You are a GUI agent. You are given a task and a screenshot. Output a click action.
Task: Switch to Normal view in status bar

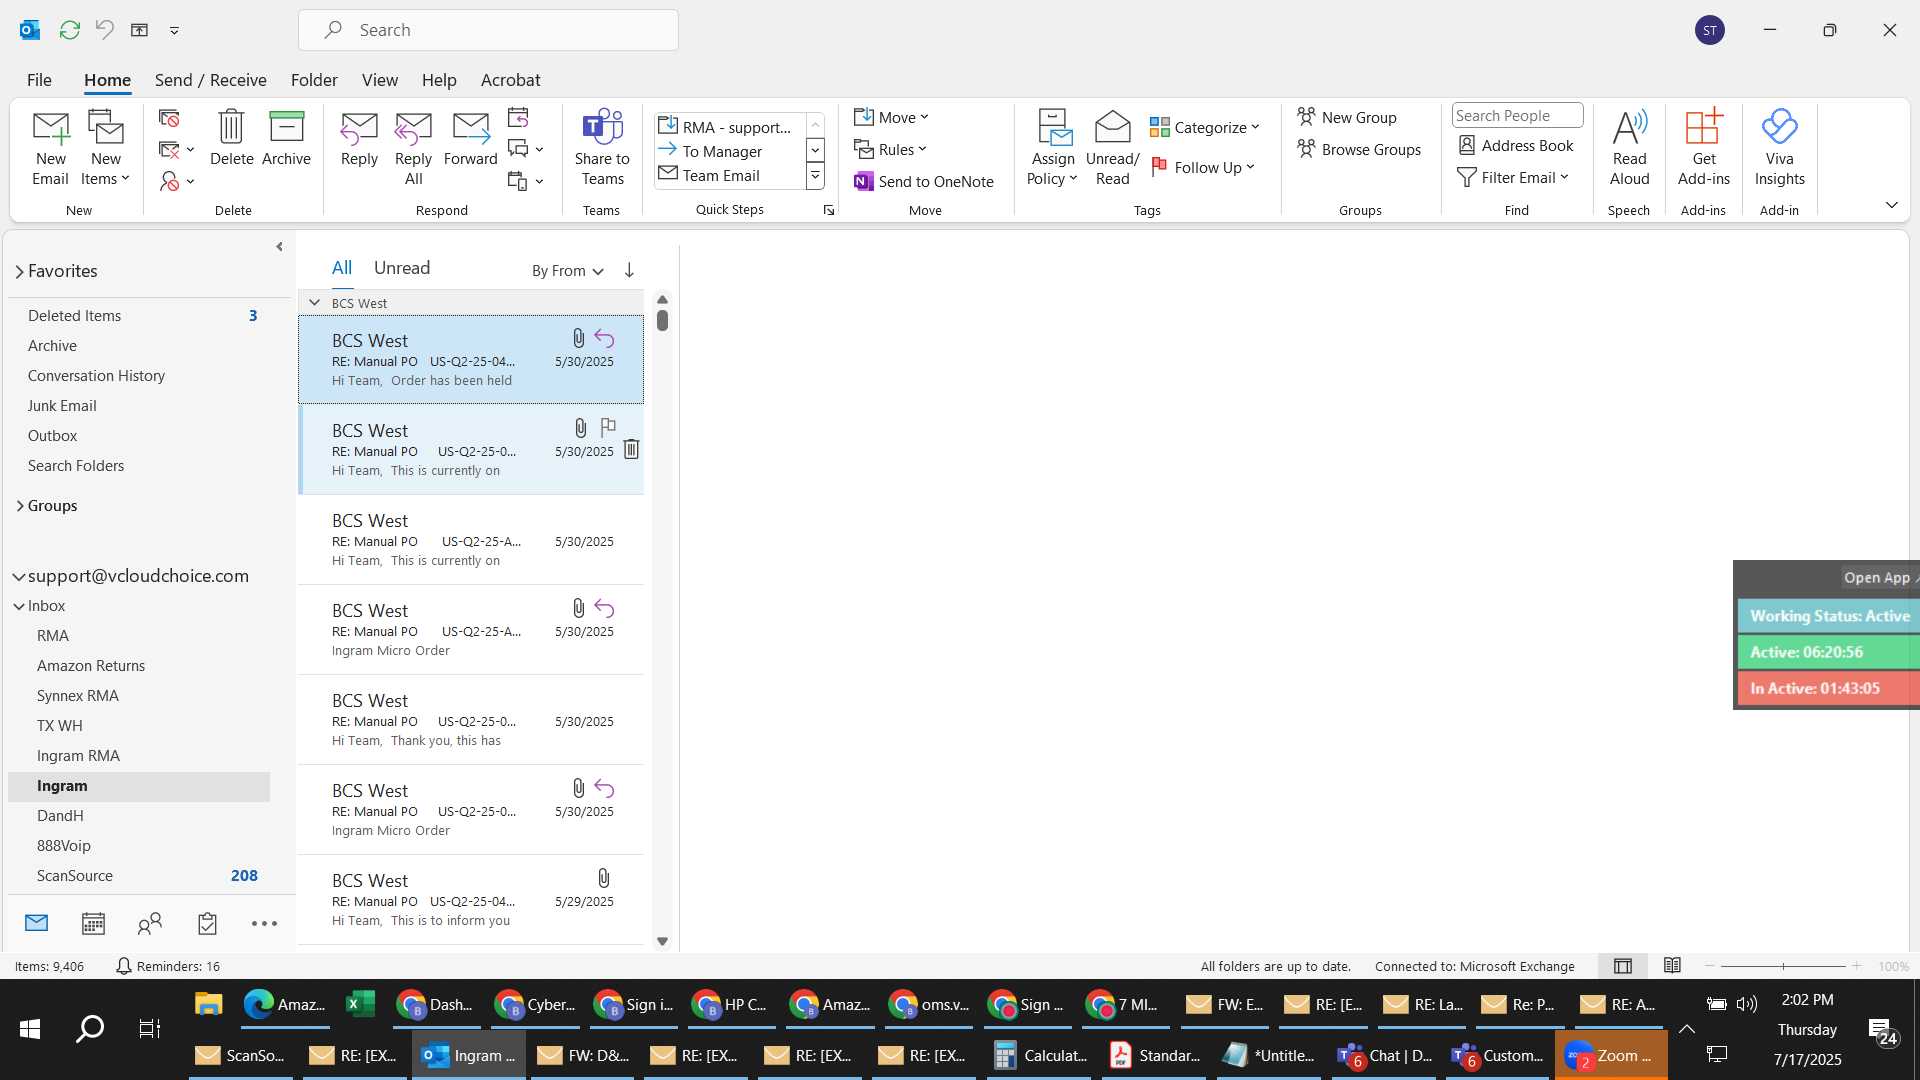click(1623, 966)
